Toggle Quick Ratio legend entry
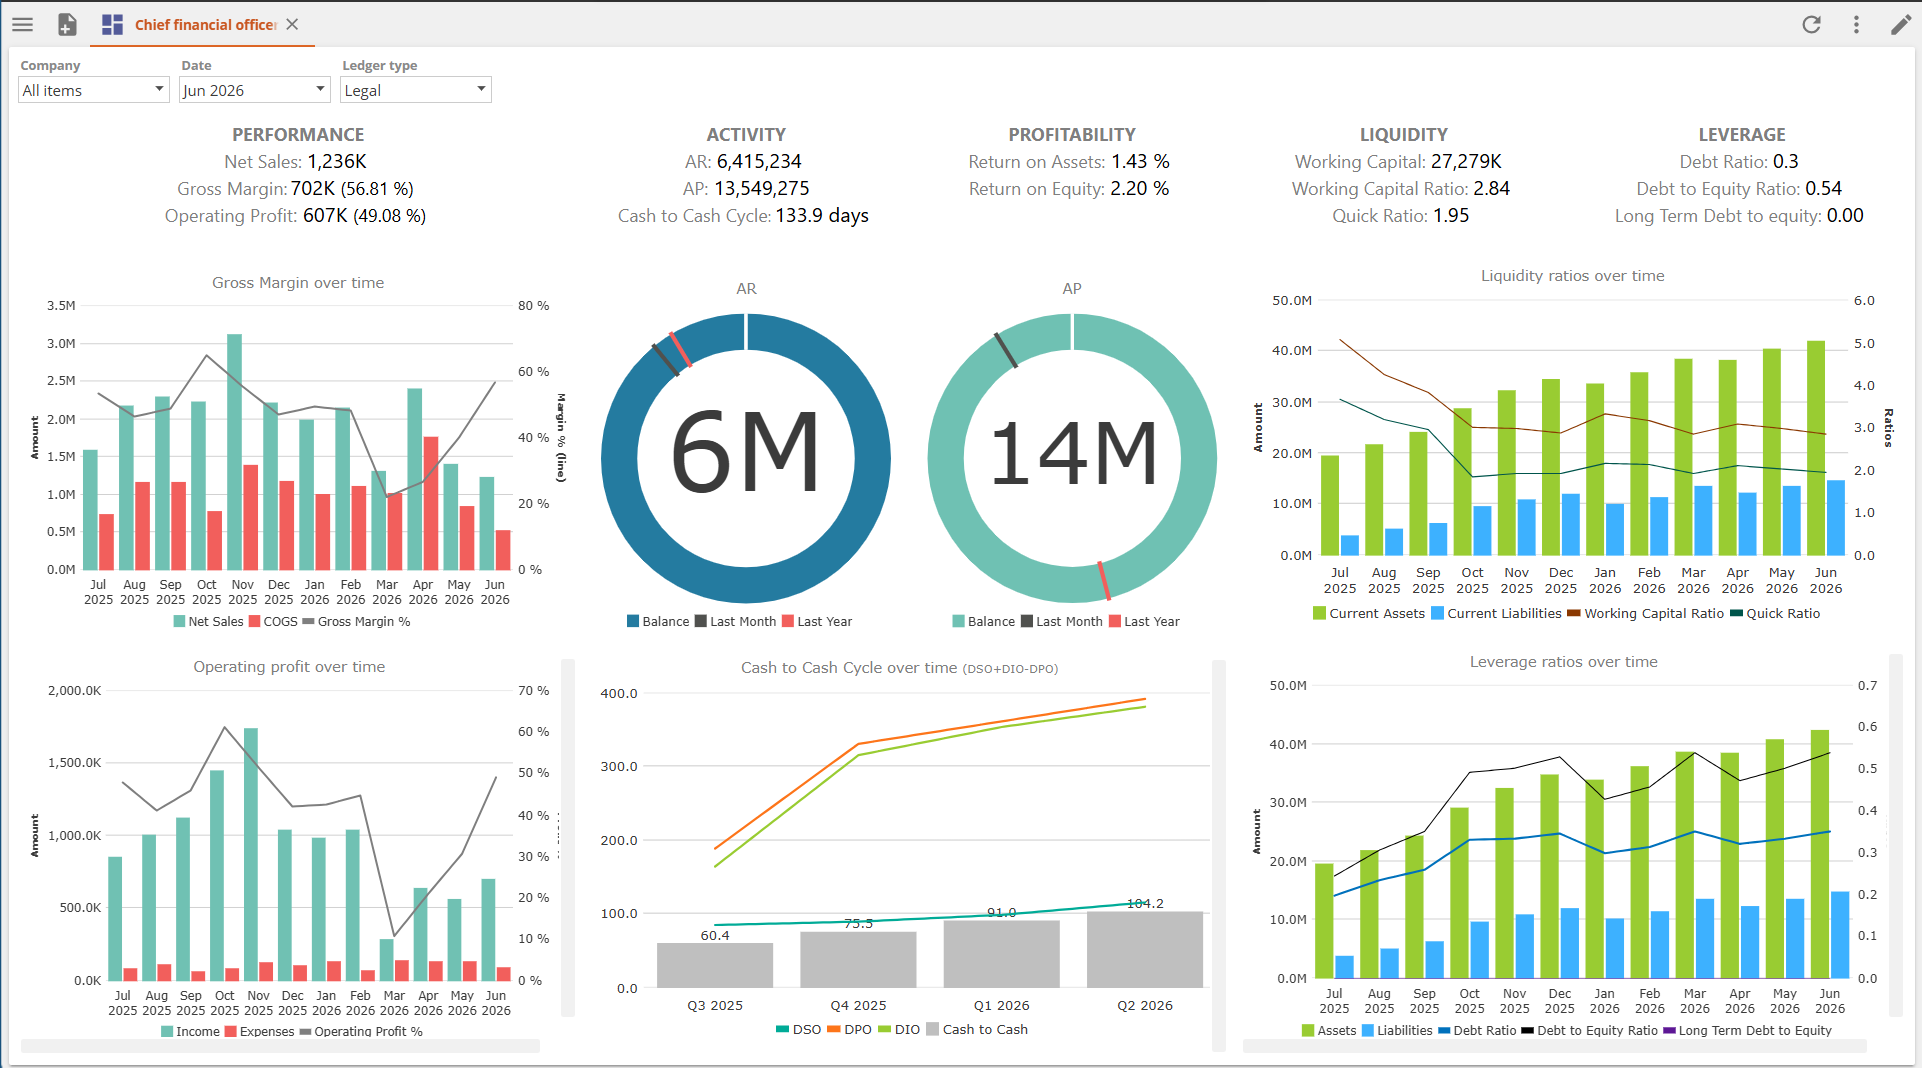Screen dimensions: 1922x1068 click(x=1775, y=614)
